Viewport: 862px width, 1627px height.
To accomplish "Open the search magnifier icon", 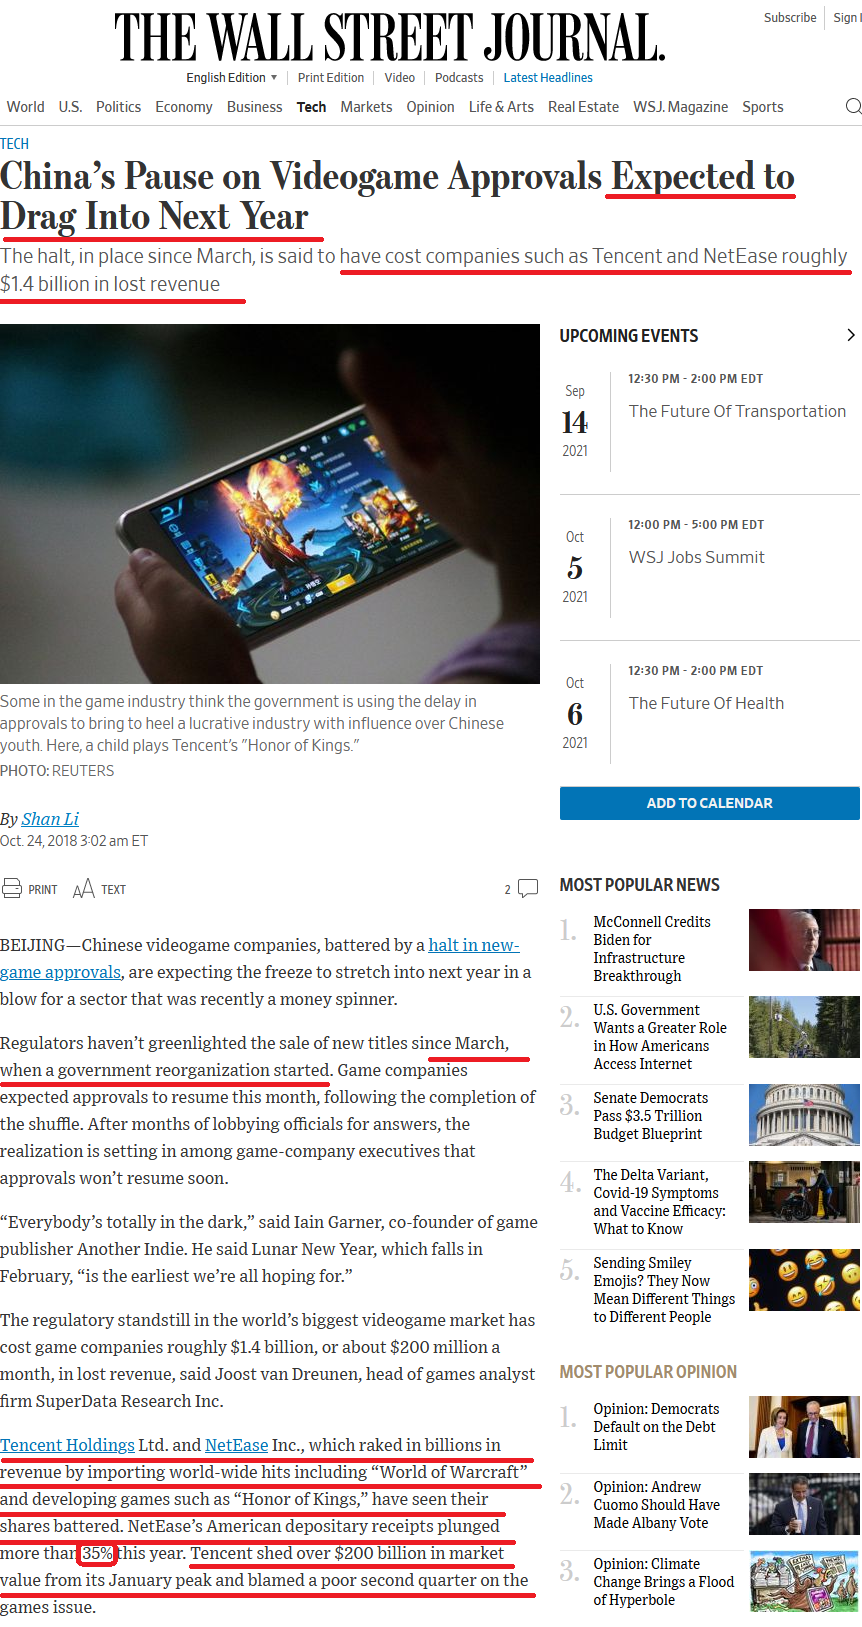I will tap(853, 107).
